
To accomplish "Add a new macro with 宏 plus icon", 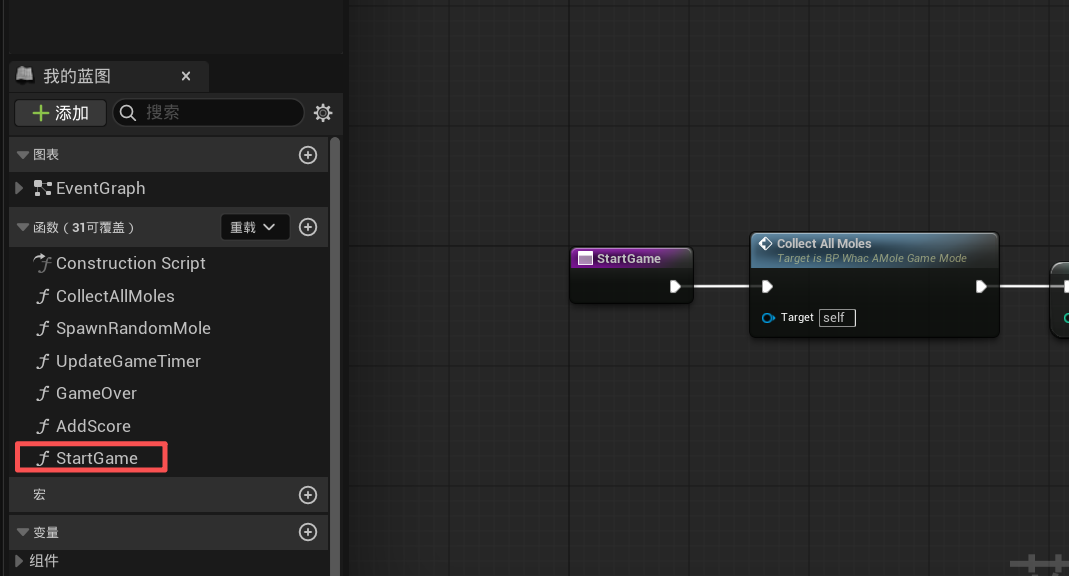I will coord(308,495).
